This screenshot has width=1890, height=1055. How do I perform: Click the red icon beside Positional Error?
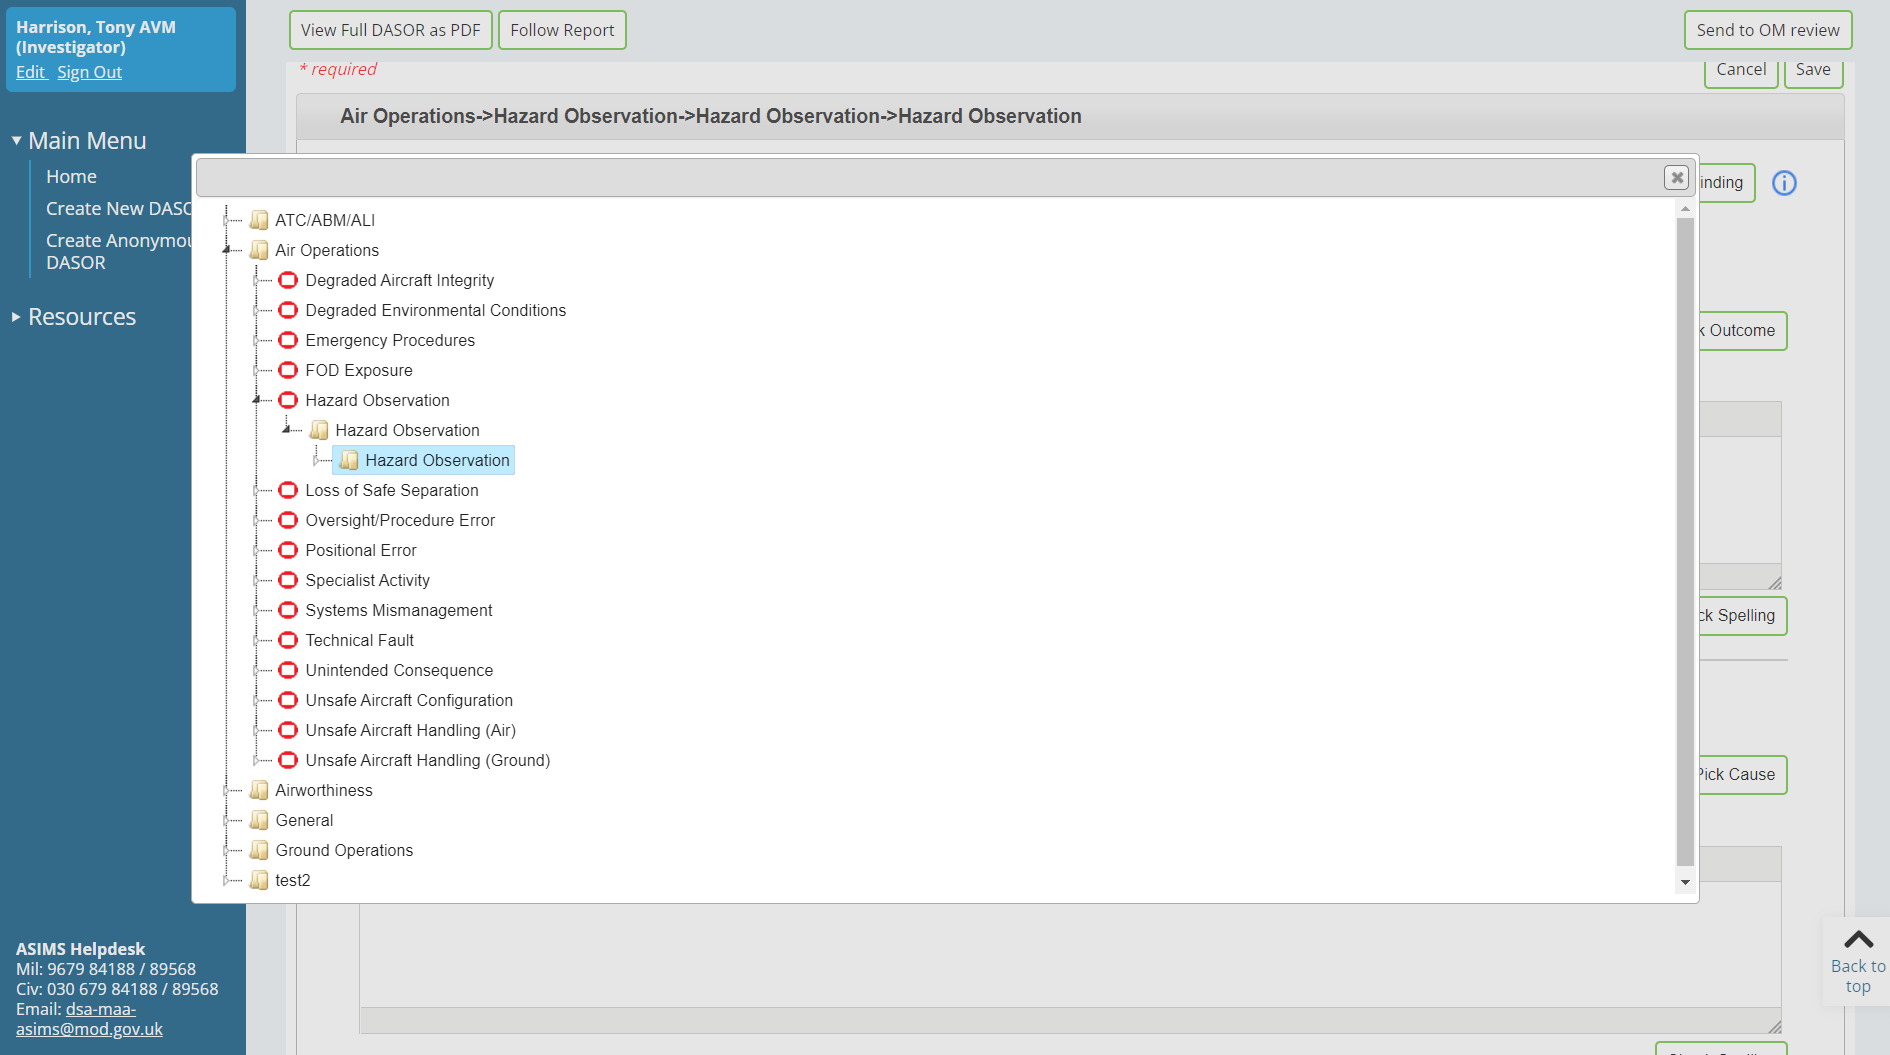(288, 550)
